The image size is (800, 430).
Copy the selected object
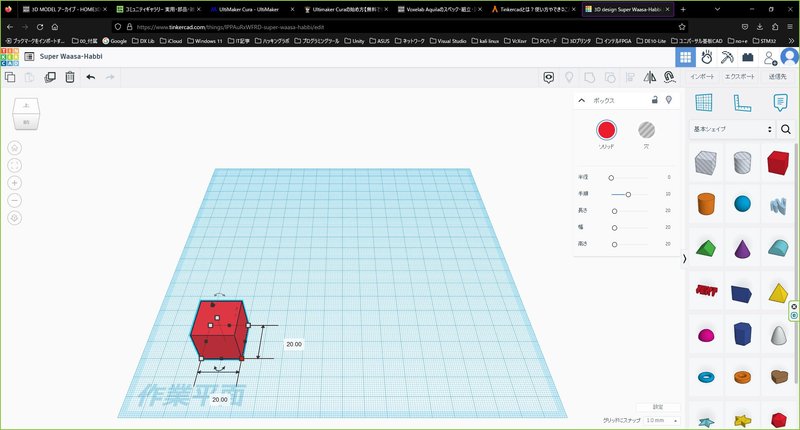(x=10, y=77)
